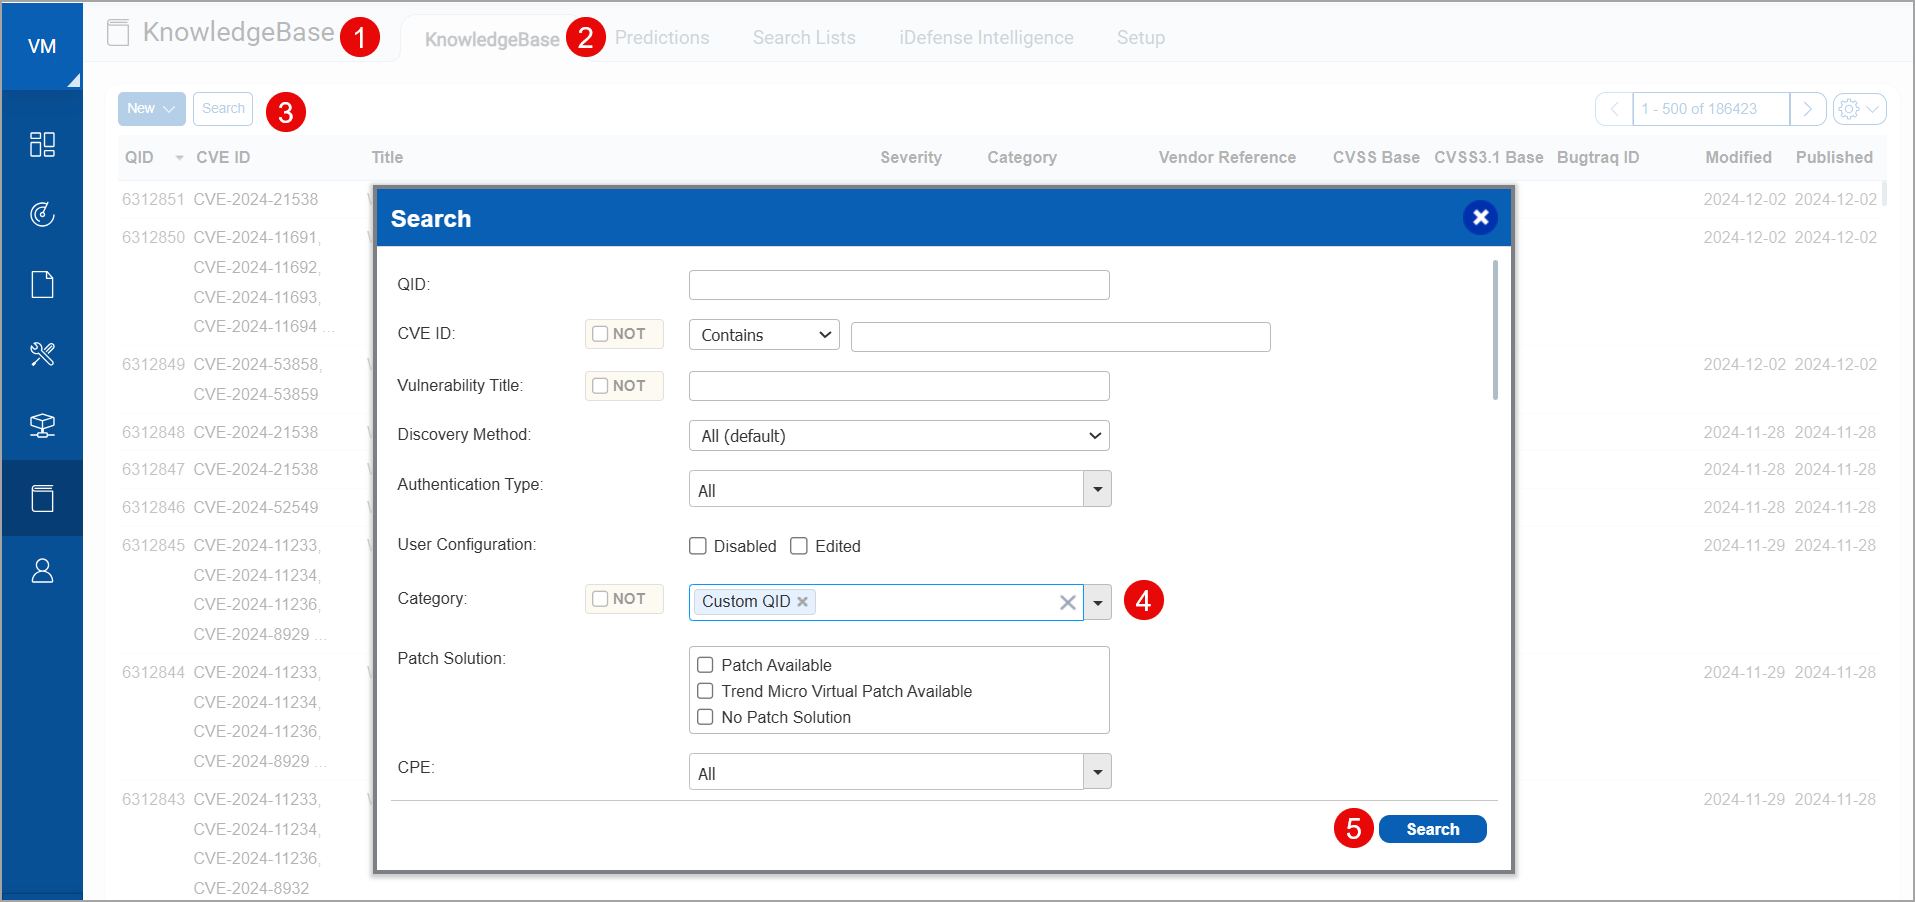Open the Assets network icon in sidebar
Viewport: 1915px width, 902px height.
click(x=42, y=425)
